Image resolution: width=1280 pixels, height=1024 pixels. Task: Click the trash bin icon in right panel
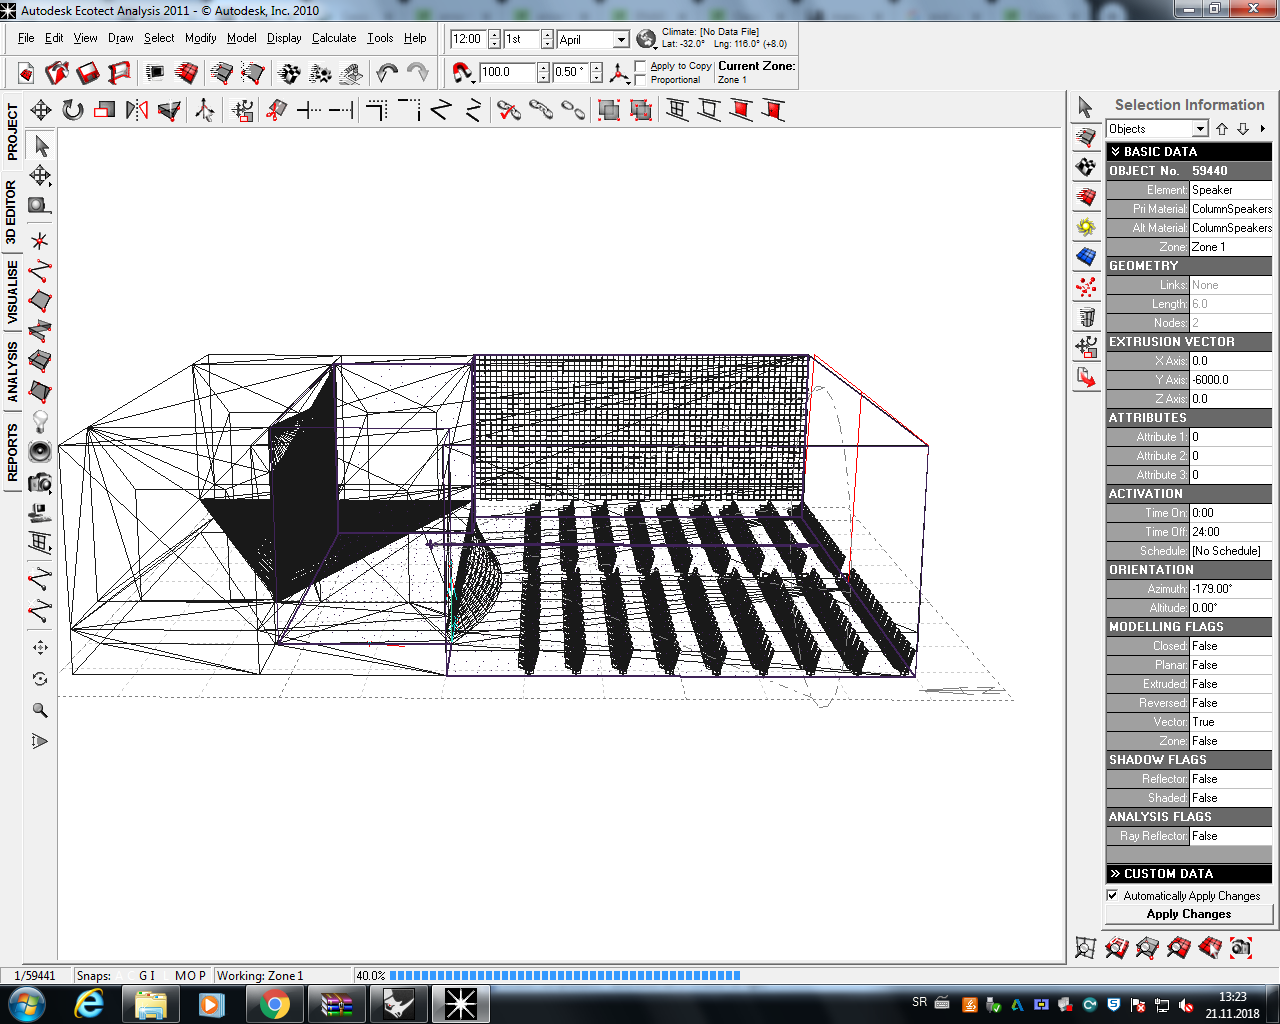tap(1087, 318)
